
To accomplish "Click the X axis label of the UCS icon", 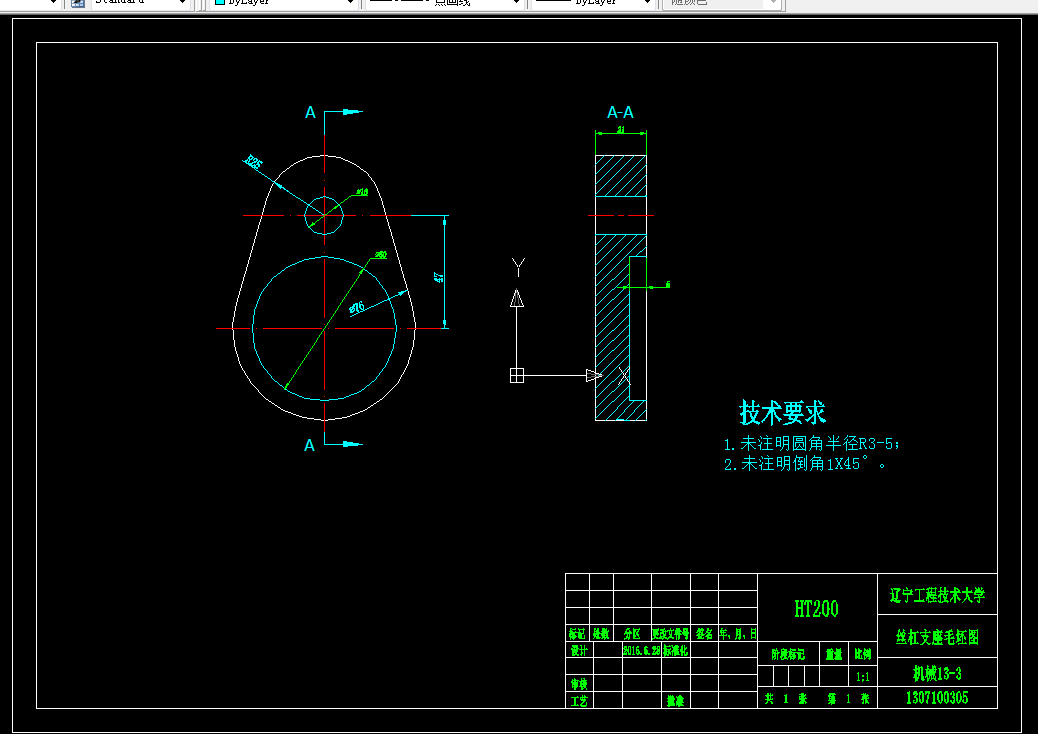I will [x=624, y=376].
